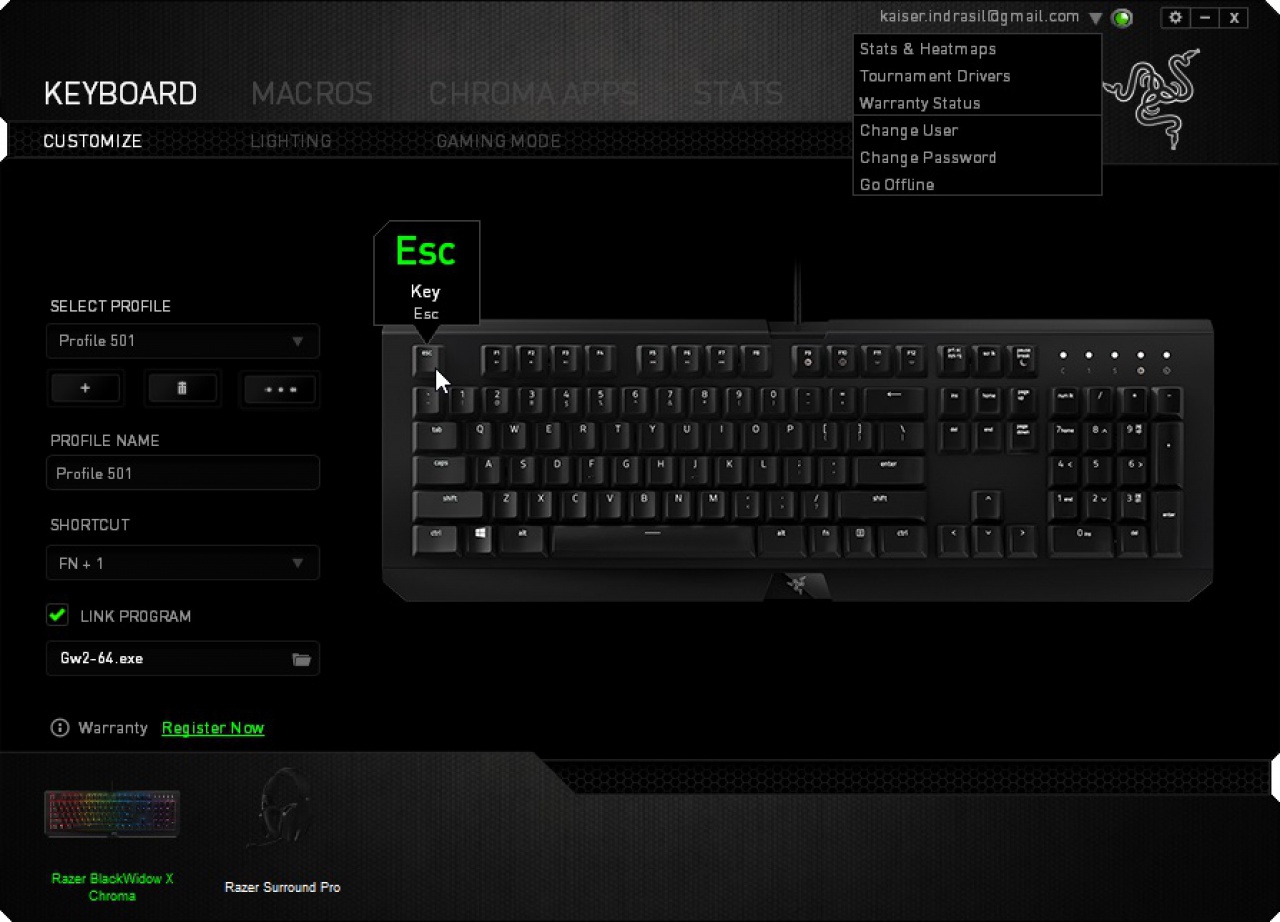
Task: Click the Razer logo on the keyboard image
Action: pyautogui.click(x=797, y=584)
